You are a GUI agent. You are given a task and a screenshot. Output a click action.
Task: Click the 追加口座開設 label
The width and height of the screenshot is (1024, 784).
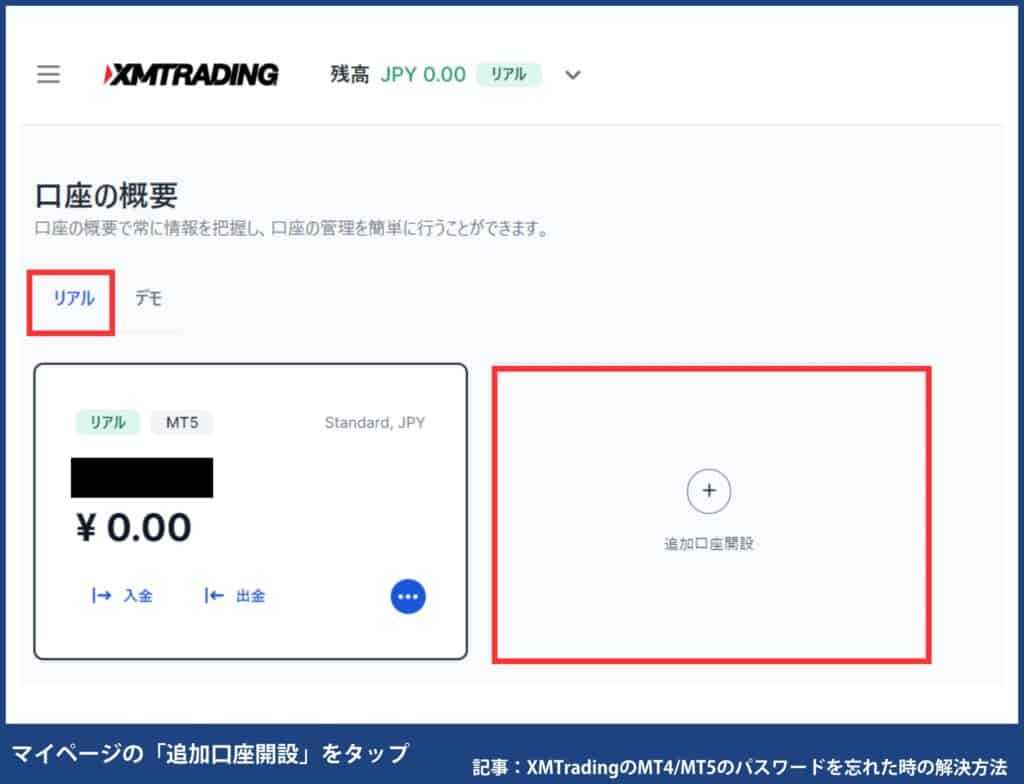pyautogui.click(x=709, y=544)
